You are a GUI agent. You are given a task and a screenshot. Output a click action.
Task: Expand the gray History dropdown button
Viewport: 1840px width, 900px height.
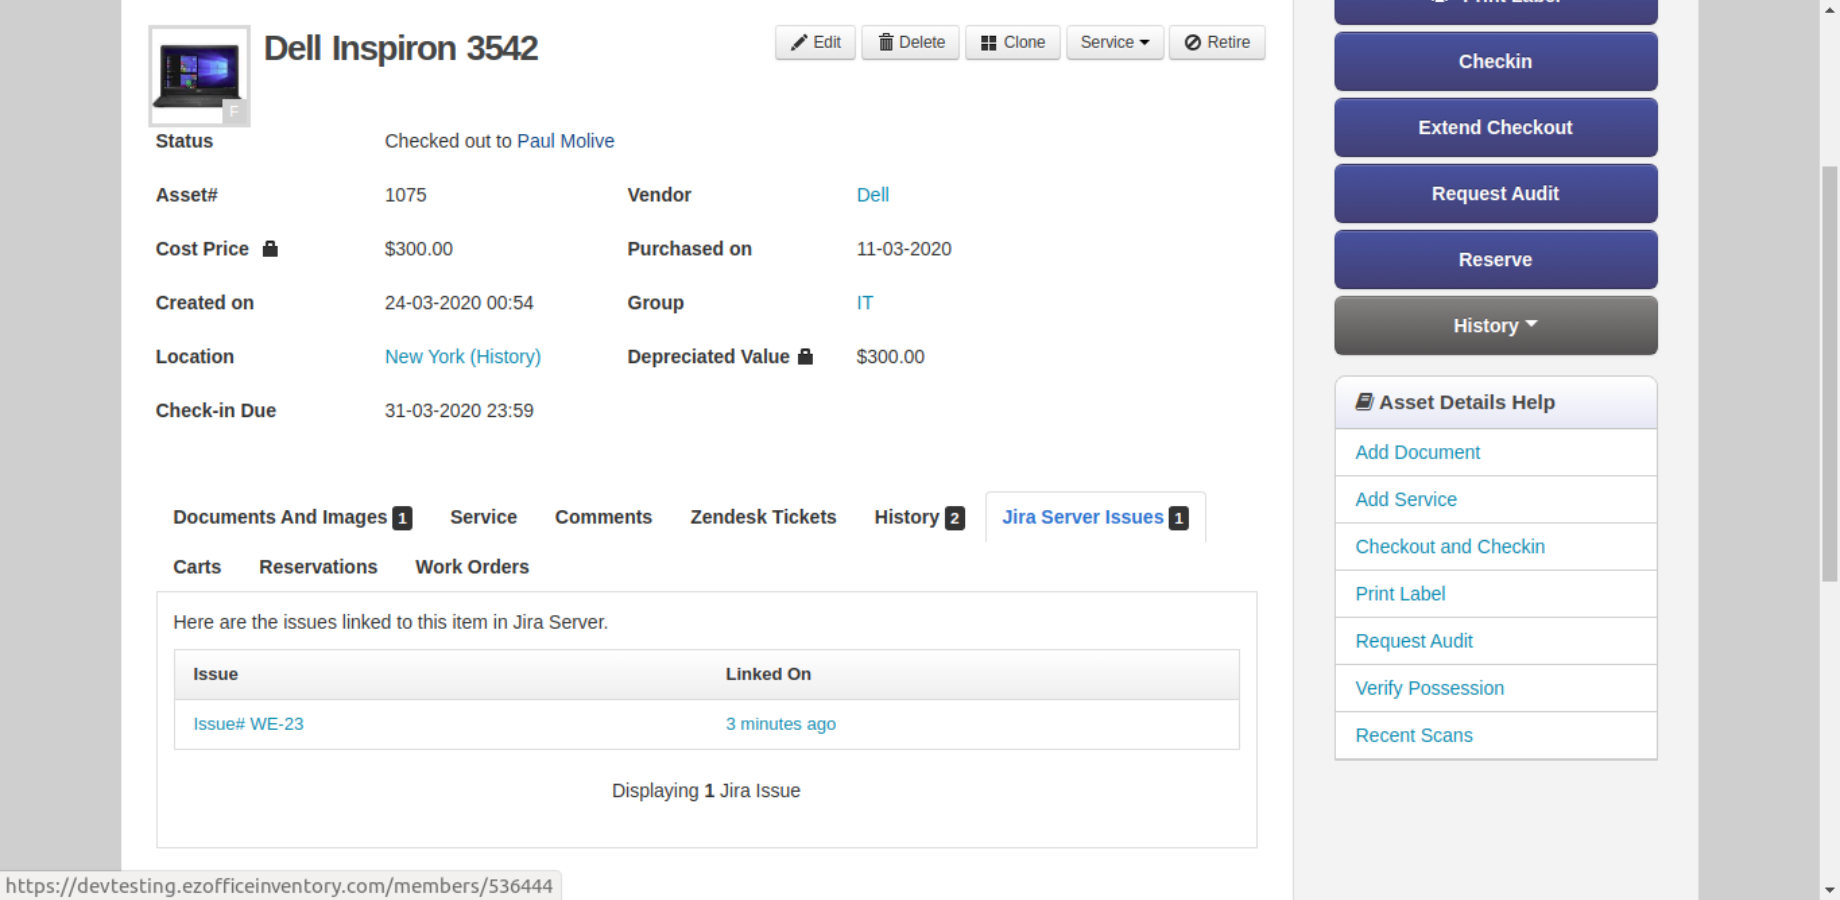1495,325
